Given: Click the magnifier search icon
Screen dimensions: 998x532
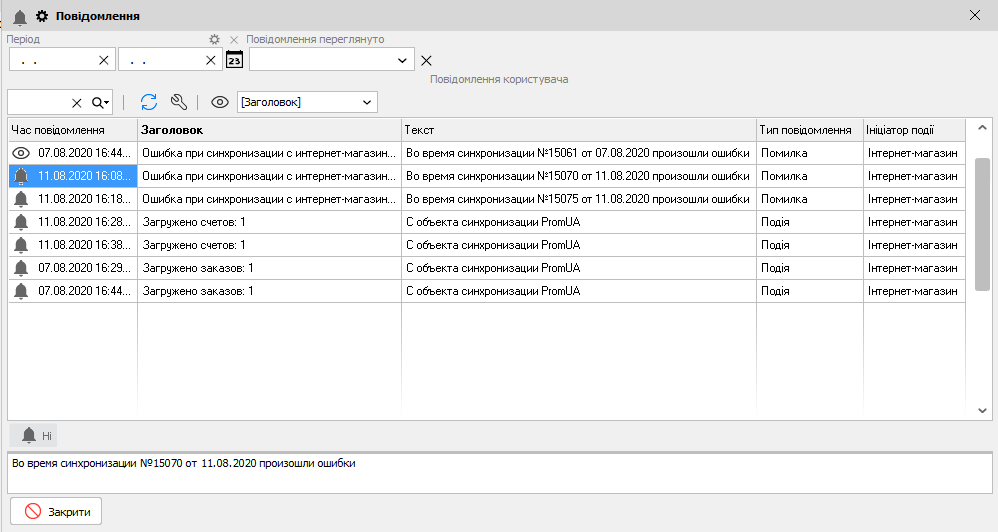Looking at the screenshot, I should pos(99,102).
